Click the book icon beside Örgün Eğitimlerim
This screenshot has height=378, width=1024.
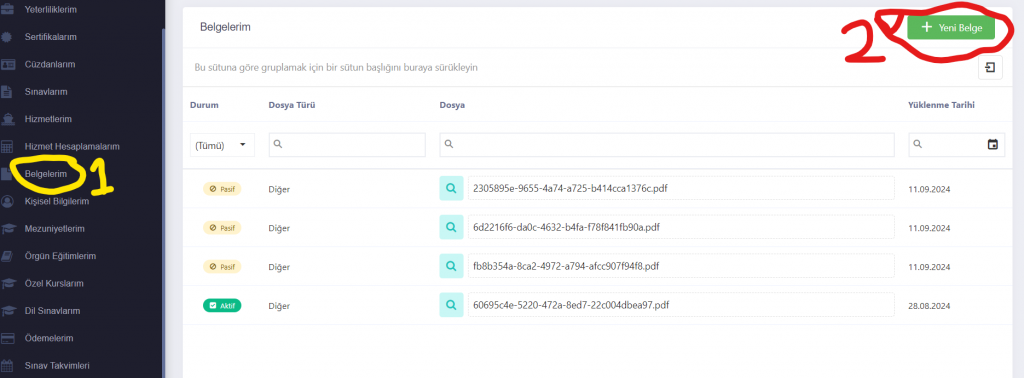[x=7, y=256]
